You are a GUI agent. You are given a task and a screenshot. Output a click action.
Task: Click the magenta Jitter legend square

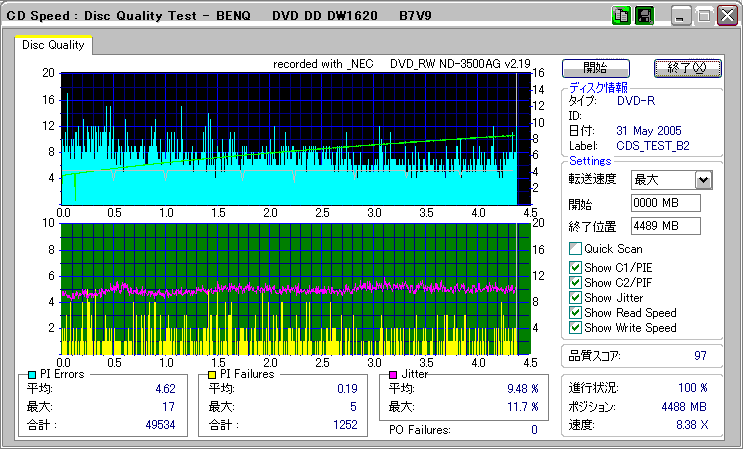(x=395, y=374)
